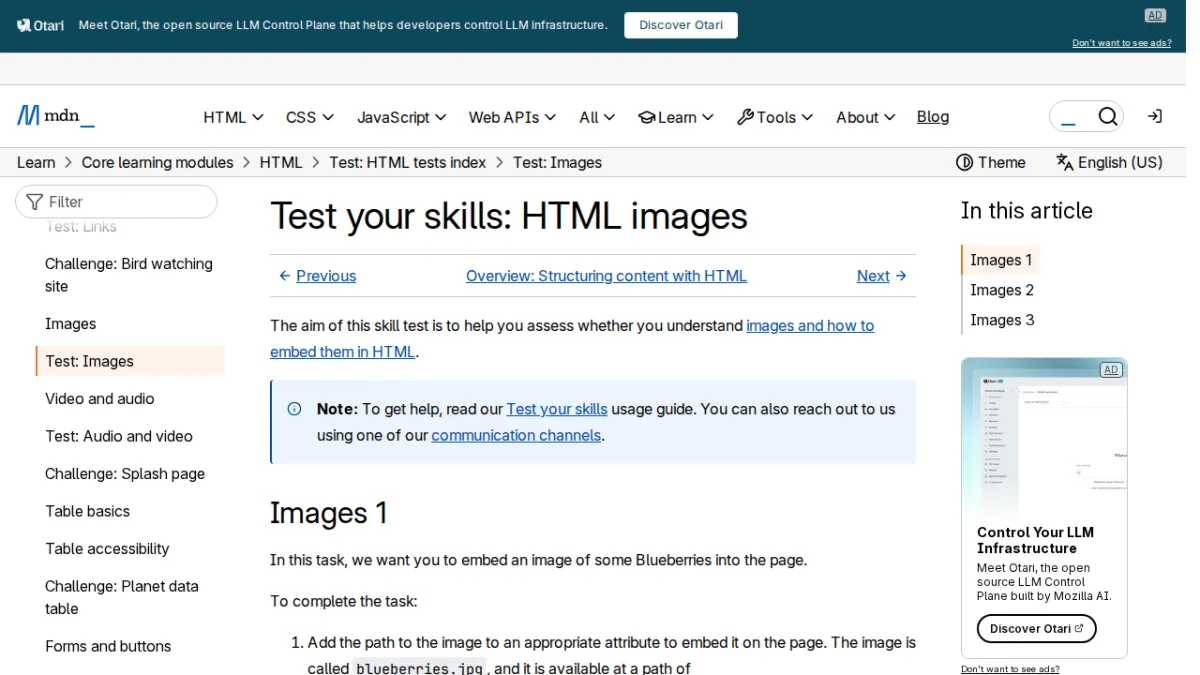1200x675 pixels.
Task: Click the sidebar ad preview thumbnail image
Action: pyautogui.click(x=1044, y=436)
